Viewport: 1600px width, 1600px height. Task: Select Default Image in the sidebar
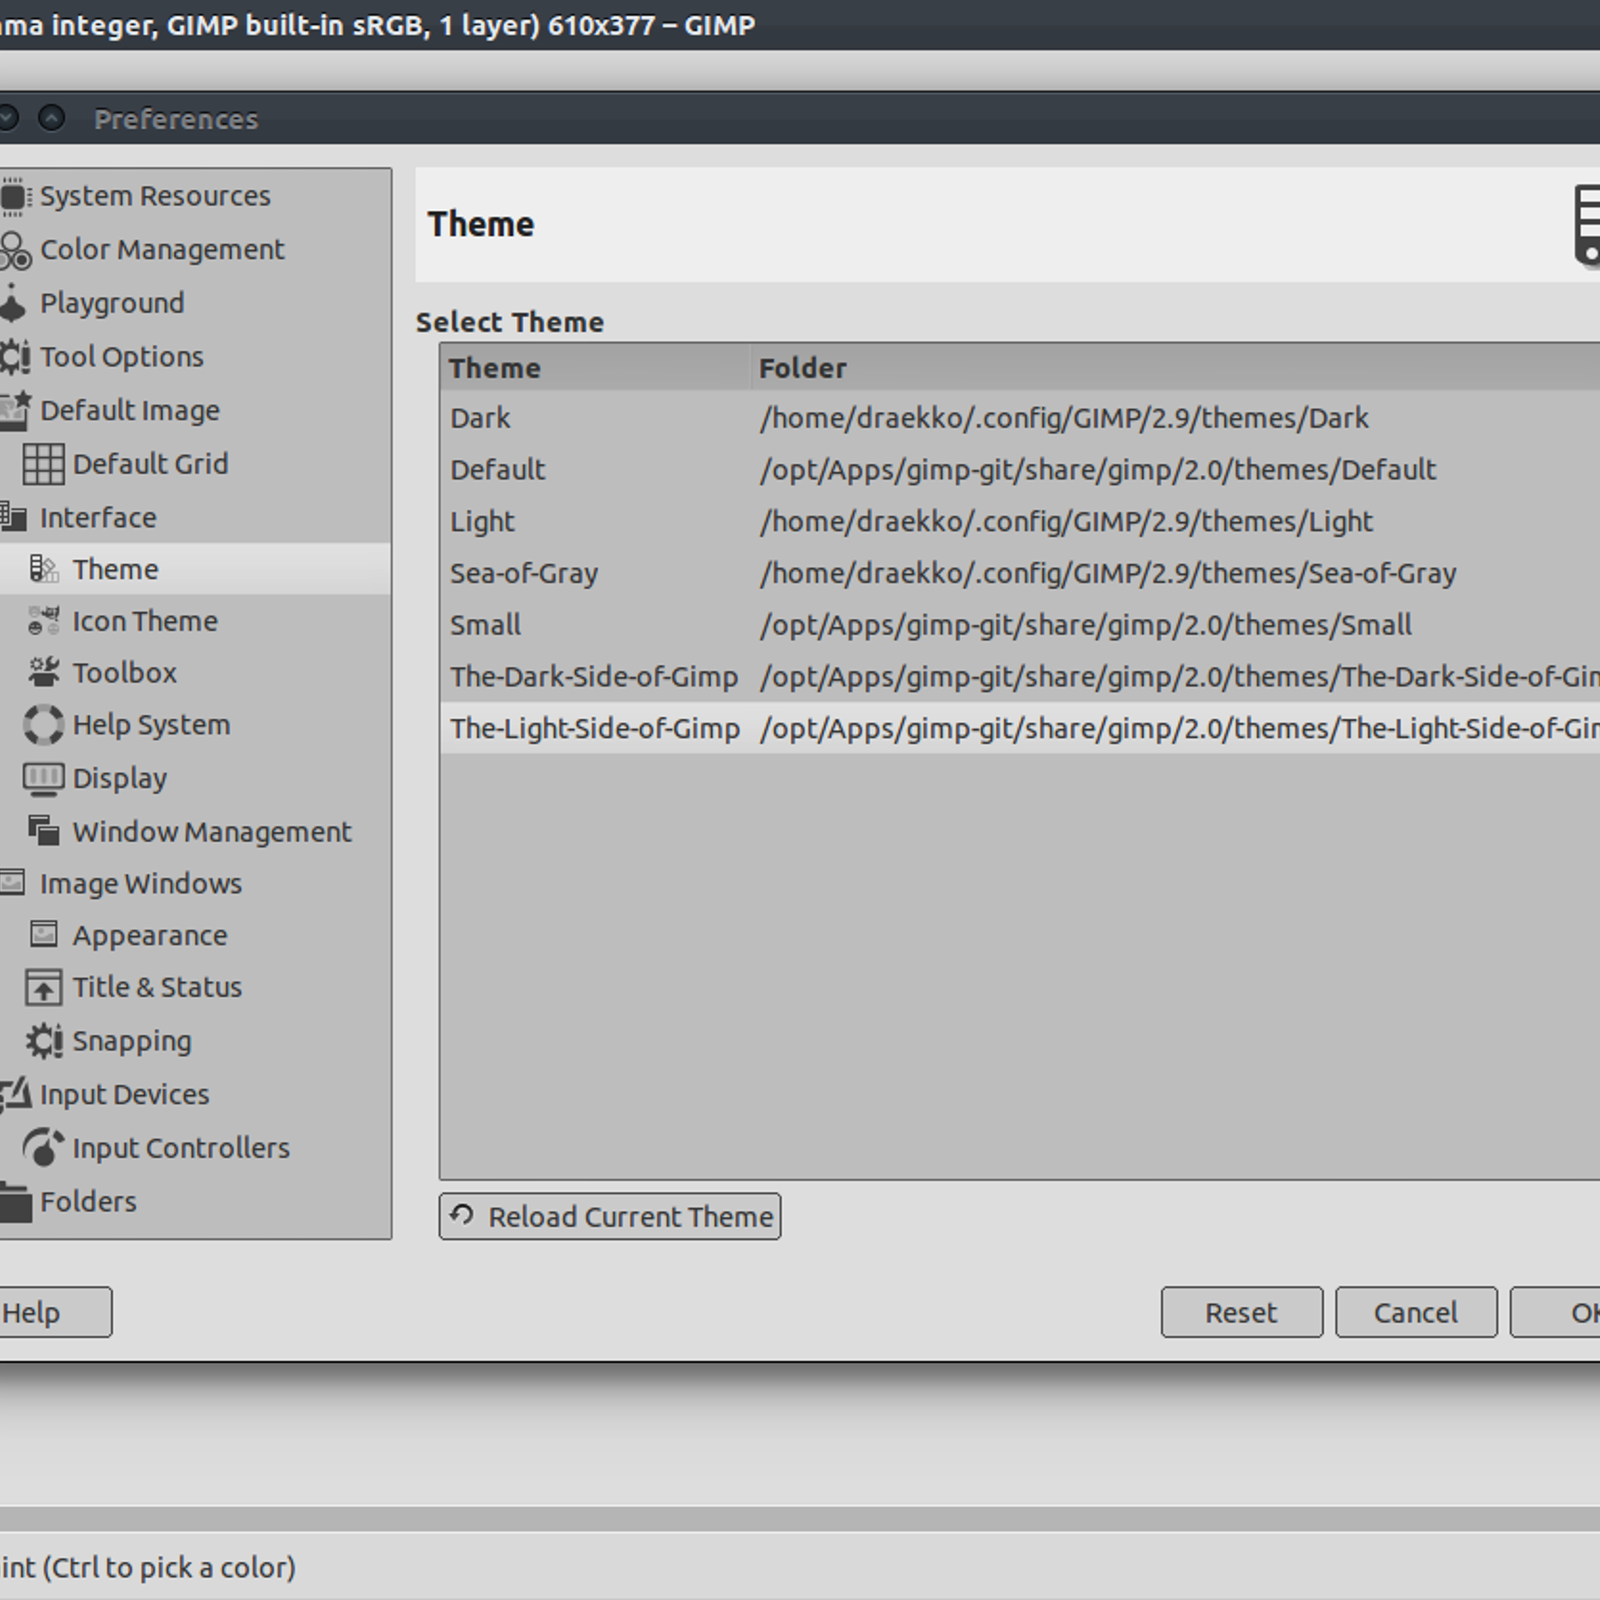[130, 411]
